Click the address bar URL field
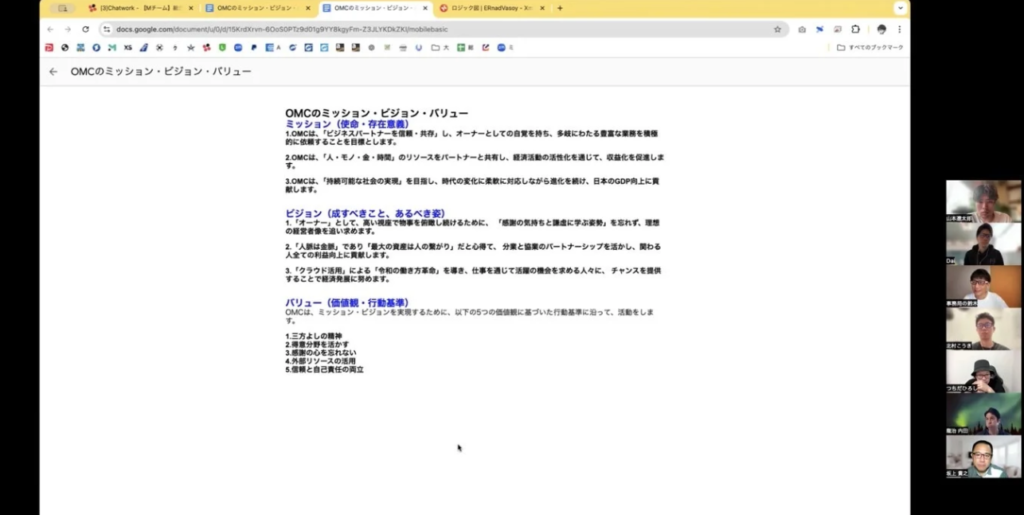Screen dimensions: 1024x515 point(400,29)
